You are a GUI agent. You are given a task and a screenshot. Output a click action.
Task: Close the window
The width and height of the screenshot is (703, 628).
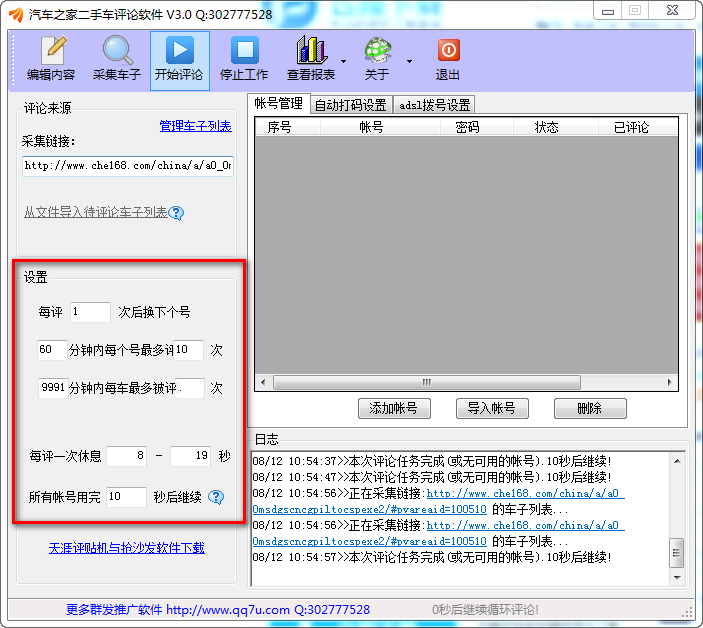(673, 11)
